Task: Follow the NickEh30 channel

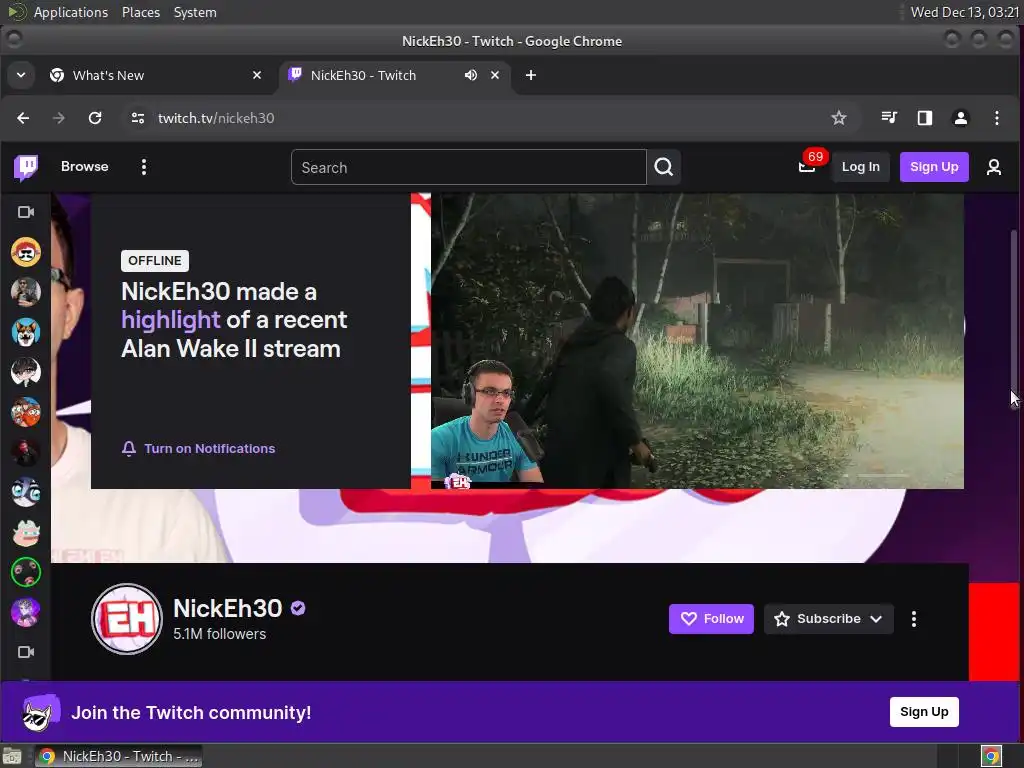Action: [711, 618]
